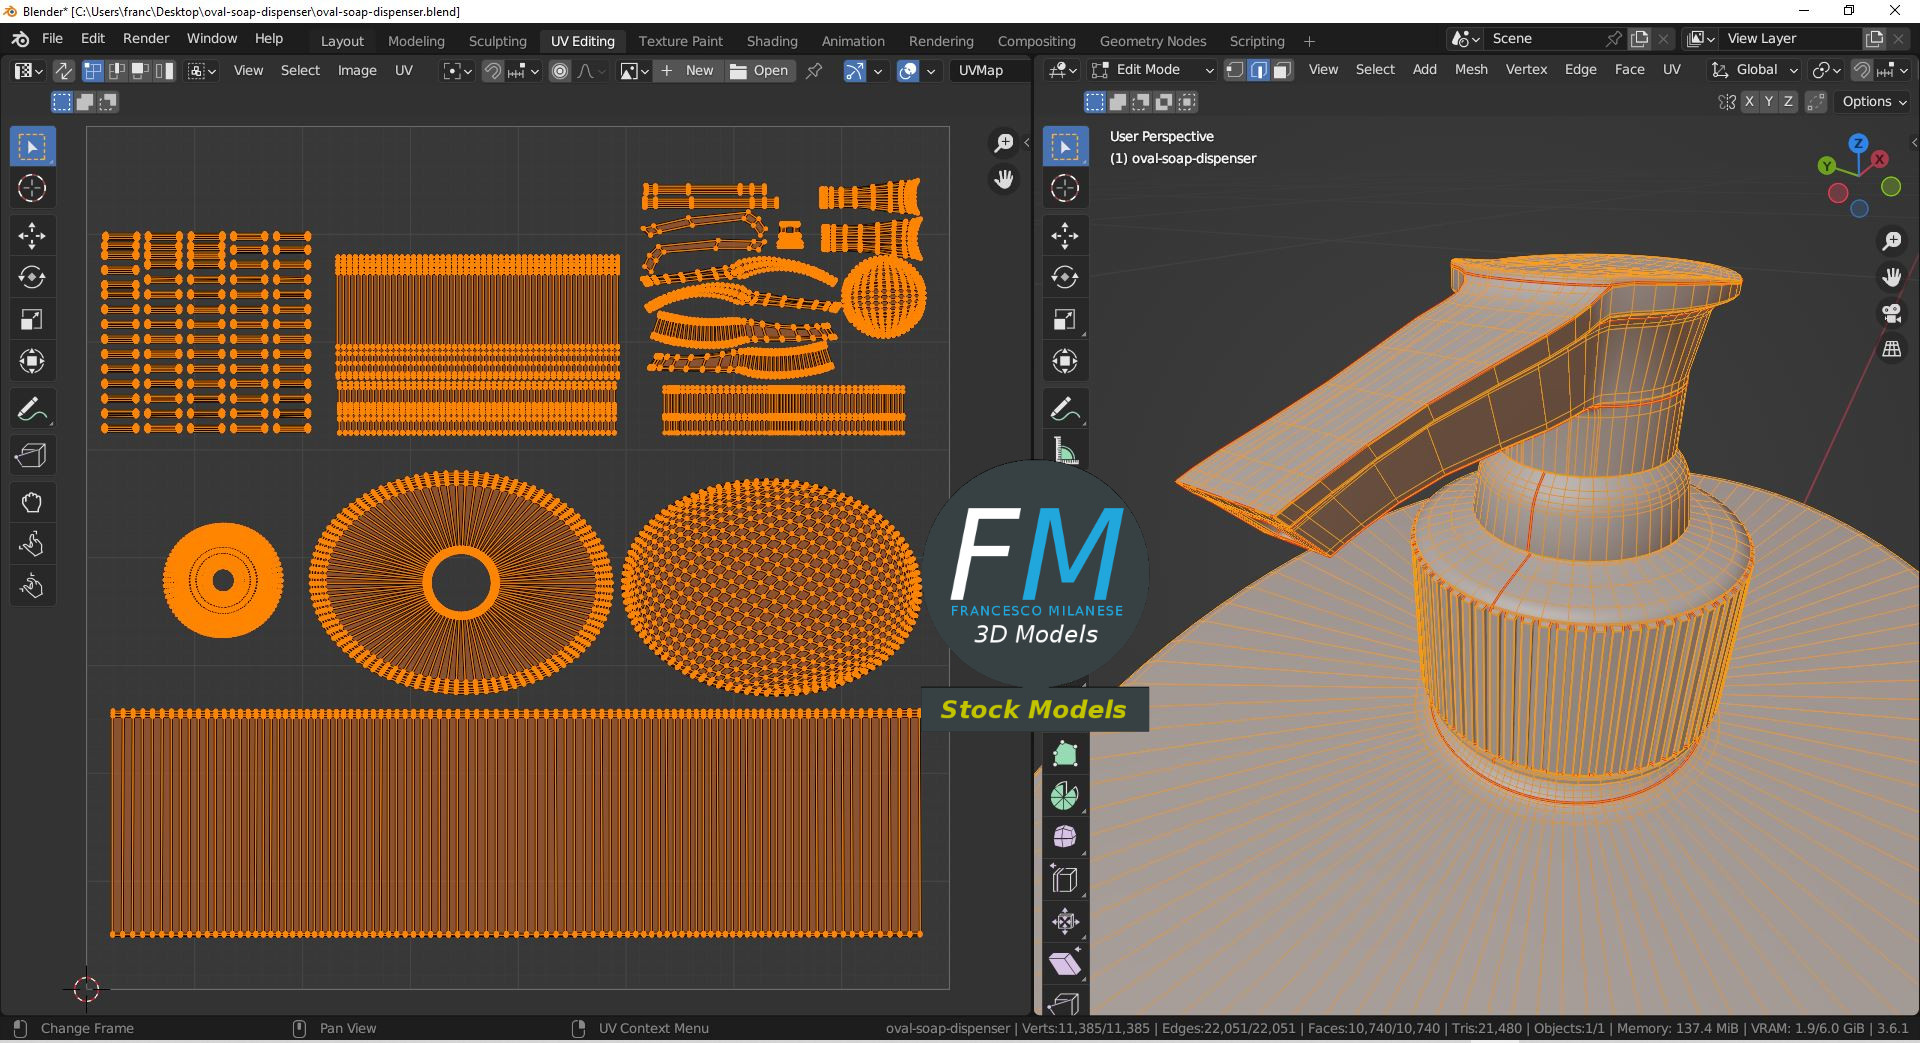Select the Rip Region tool in UV editor
Screen dimensions: 1920x1043
click(x=32, y=456)
